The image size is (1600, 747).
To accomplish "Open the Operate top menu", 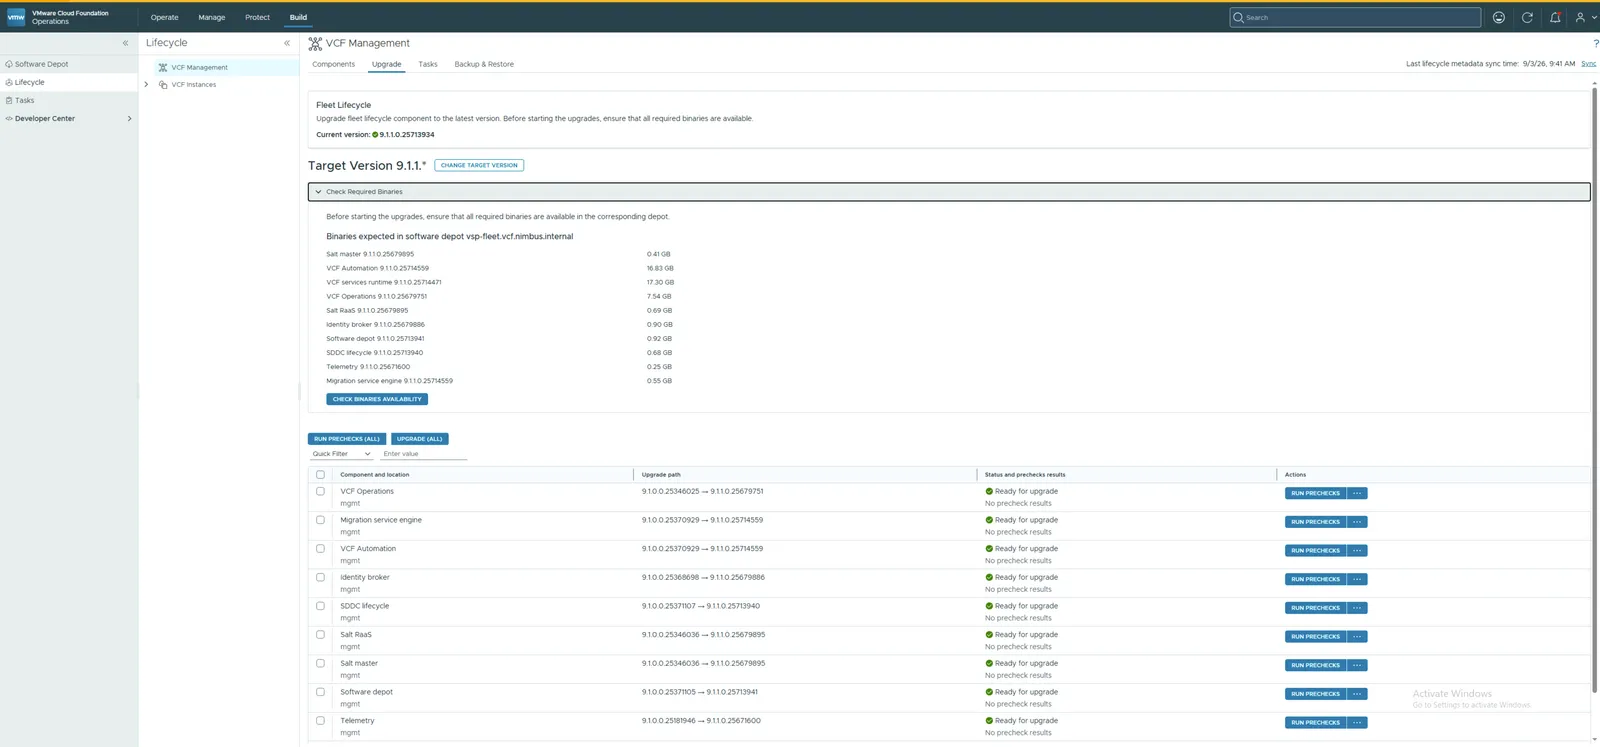I will pos(165,17).
